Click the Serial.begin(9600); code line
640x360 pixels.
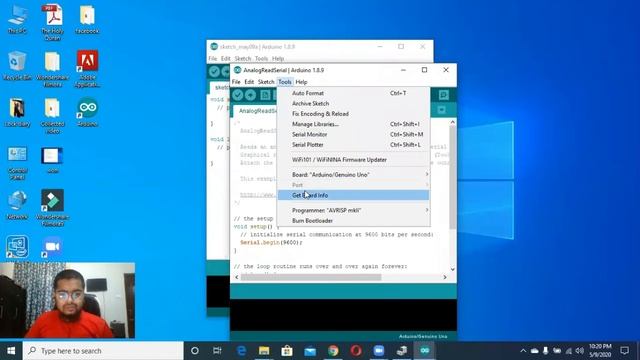(x=271, y=242)
